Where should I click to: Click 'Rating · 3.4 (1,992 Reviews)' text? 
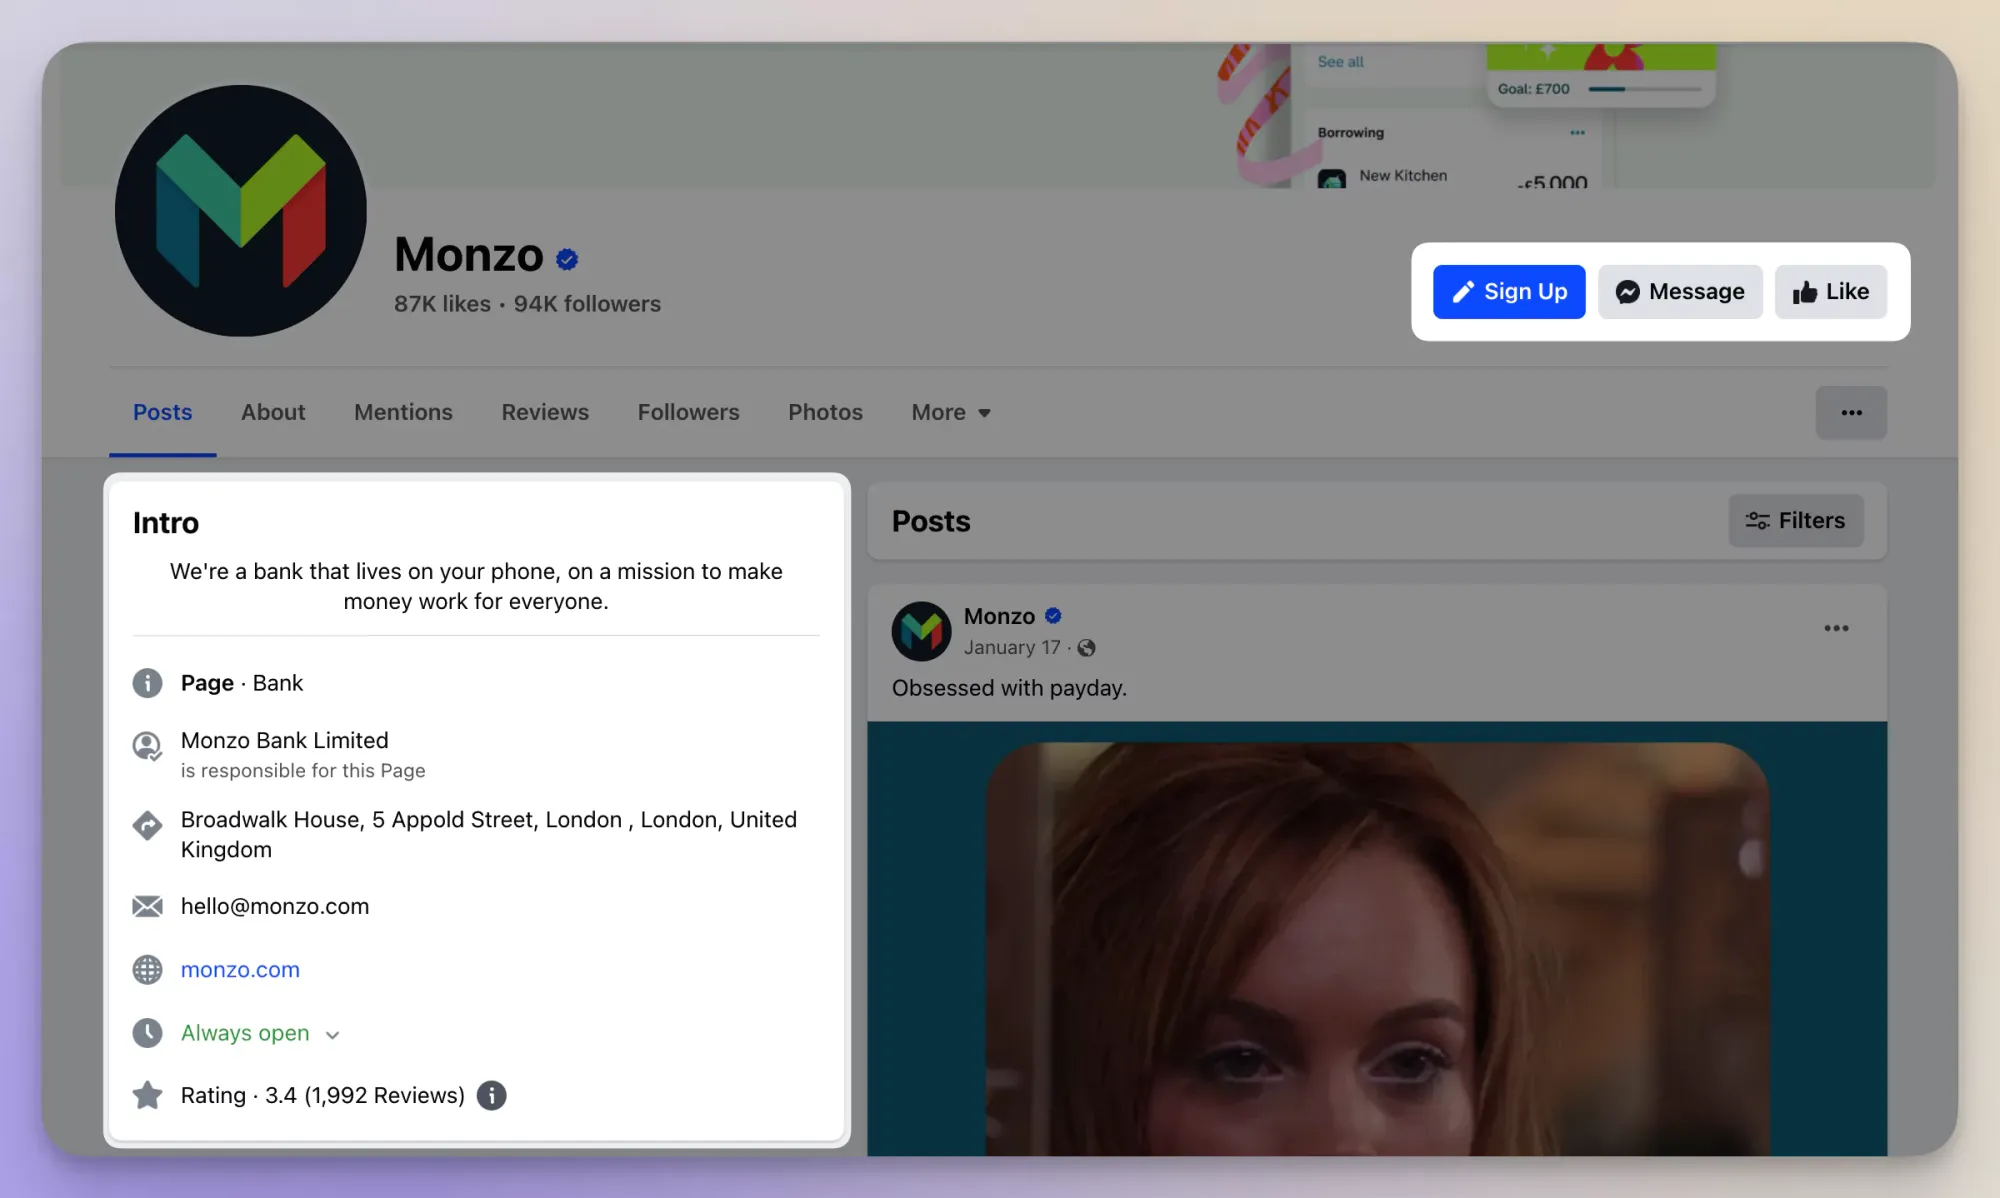tap(323, 1095)
